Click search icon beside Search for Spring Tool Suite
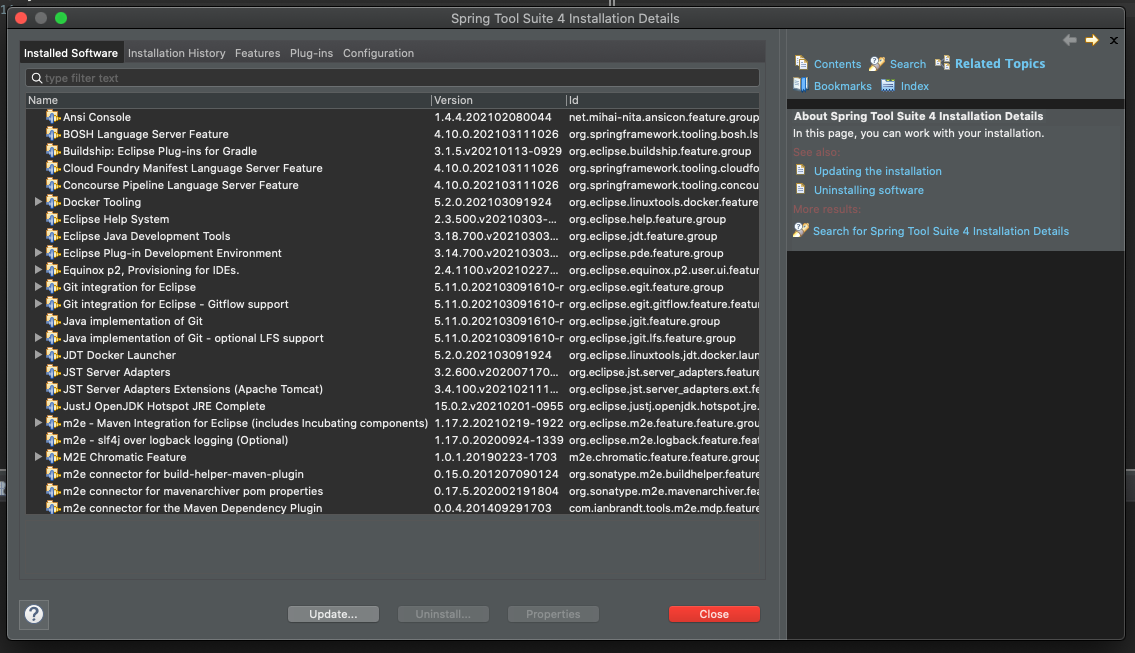The image size is (1135, 653). [801, 230]
